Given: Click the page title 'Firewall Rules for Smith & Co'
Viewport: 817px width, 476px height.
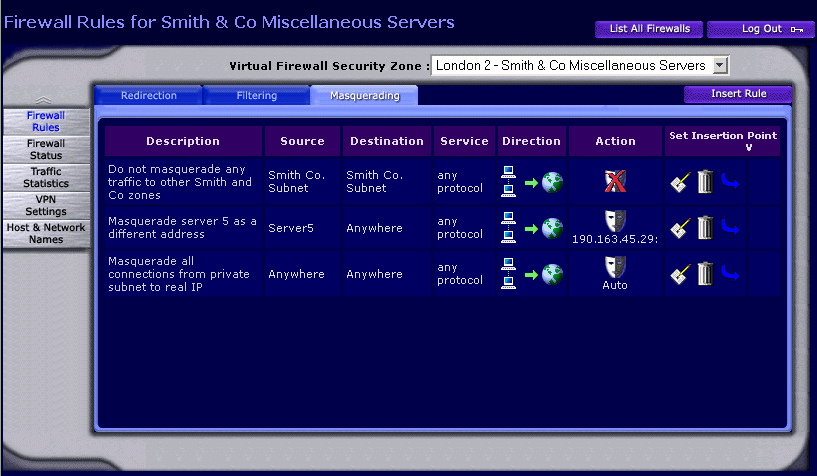Looking at the screenshot, I should point(229,22).
